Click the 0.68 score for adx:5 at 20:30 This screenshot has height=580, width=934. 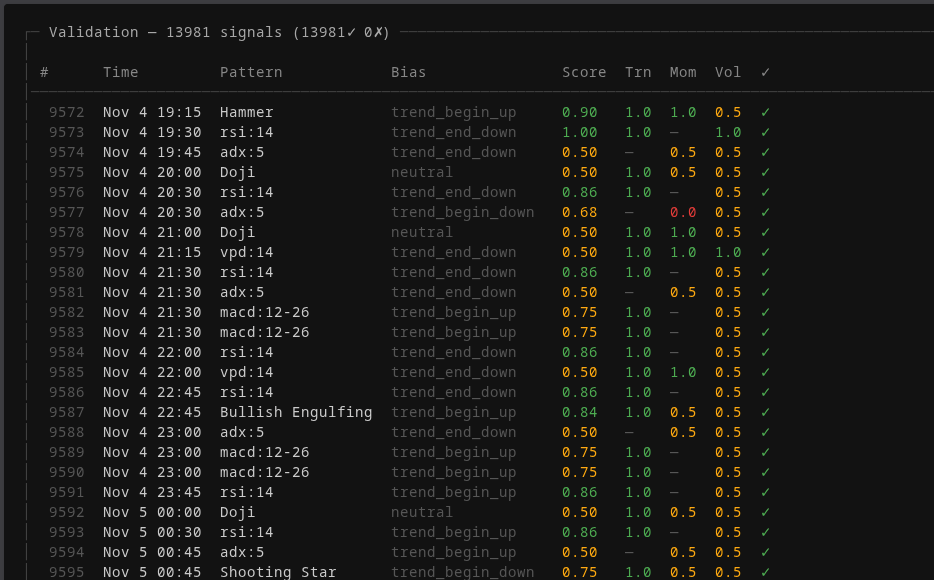[584, 212]
